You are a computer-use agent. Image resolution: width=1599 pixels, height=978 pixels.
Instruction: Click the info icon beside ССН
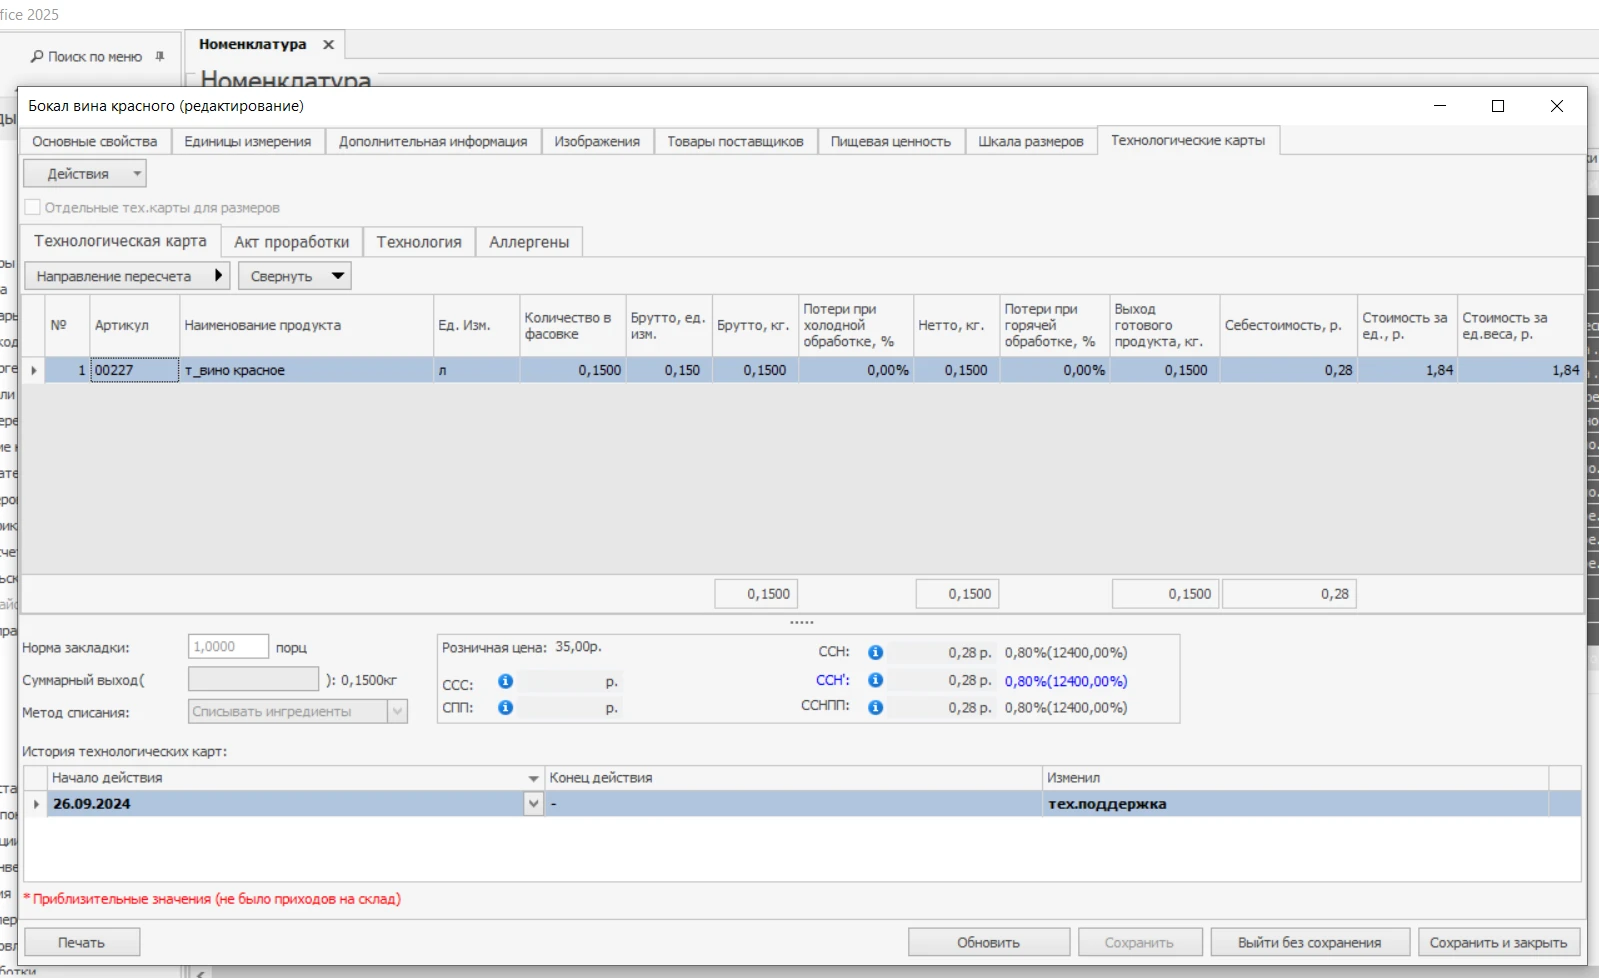click(876, 652)
